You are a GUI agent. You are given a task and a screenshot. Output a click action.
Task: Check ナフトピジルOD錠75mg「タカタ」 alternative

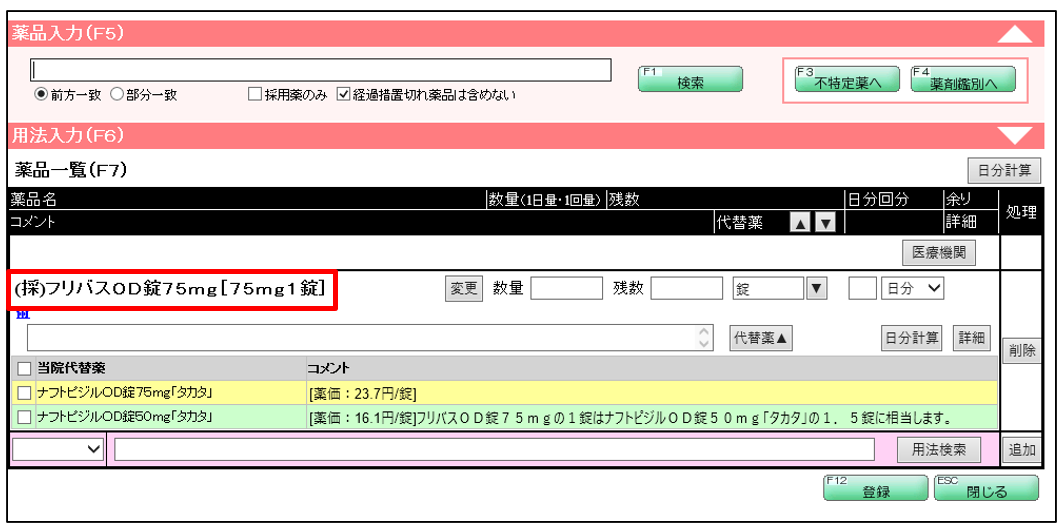25,392
